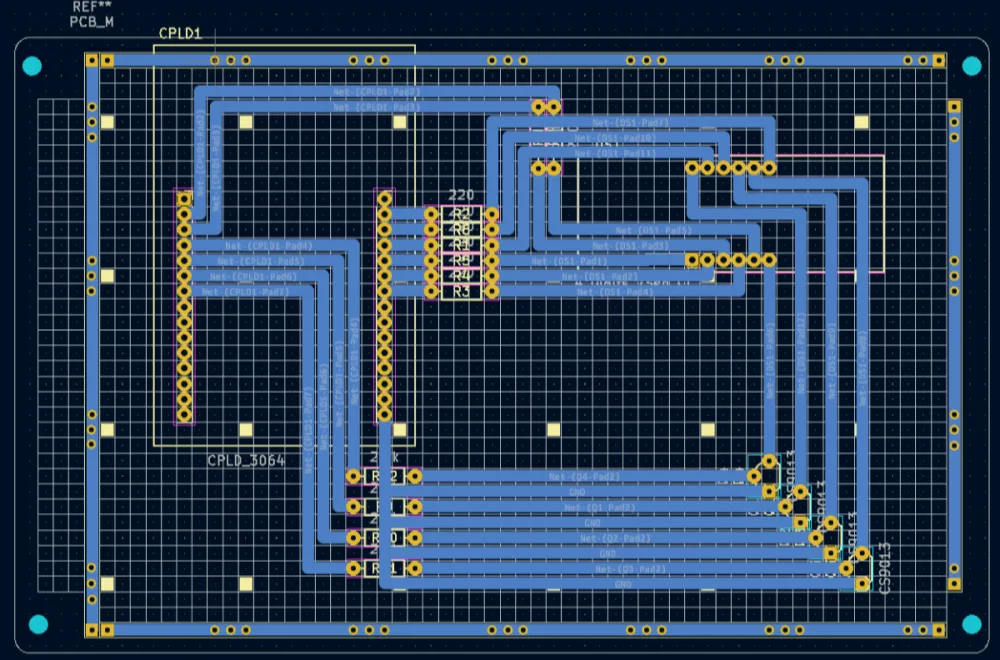Select the CPLD1 footprint courtyard outline
Viewport: 1000px width, 660px height.
(280, 45)
